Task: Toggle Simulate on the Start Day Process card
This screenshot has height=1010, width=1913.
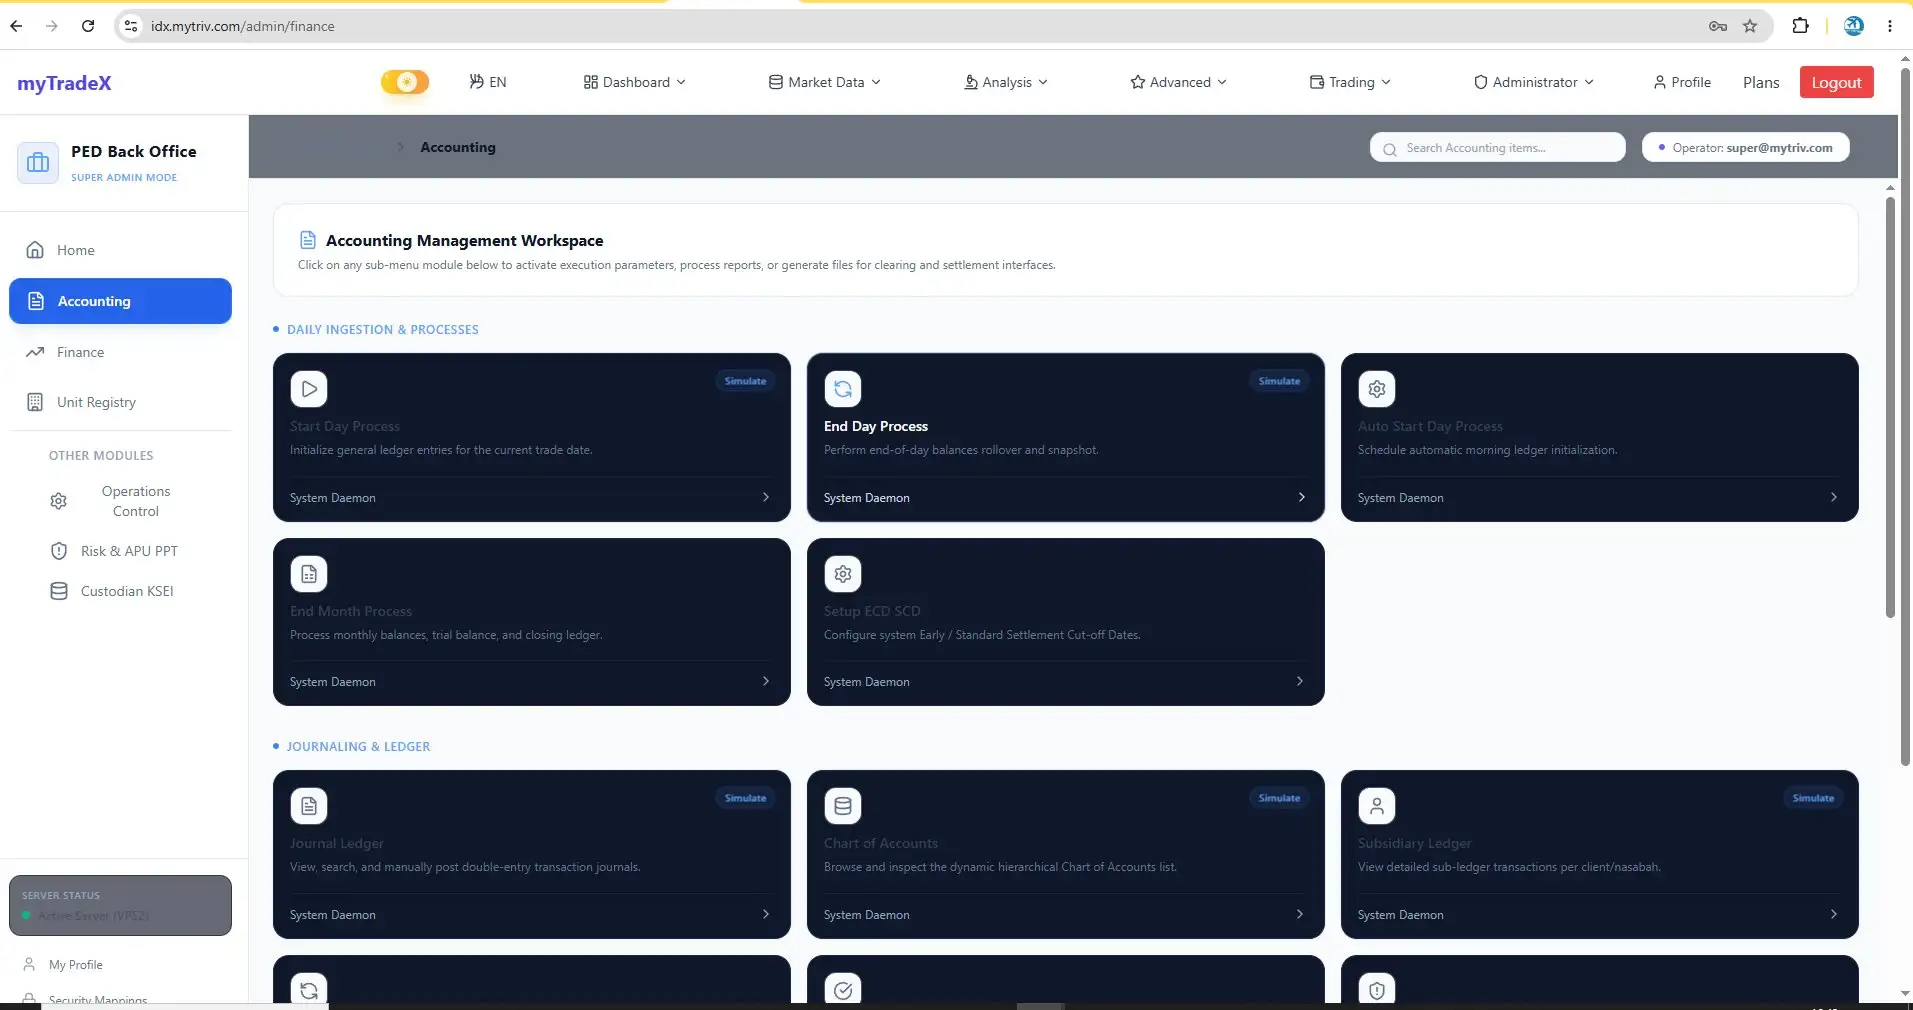Action: click(x=745, y=381)
